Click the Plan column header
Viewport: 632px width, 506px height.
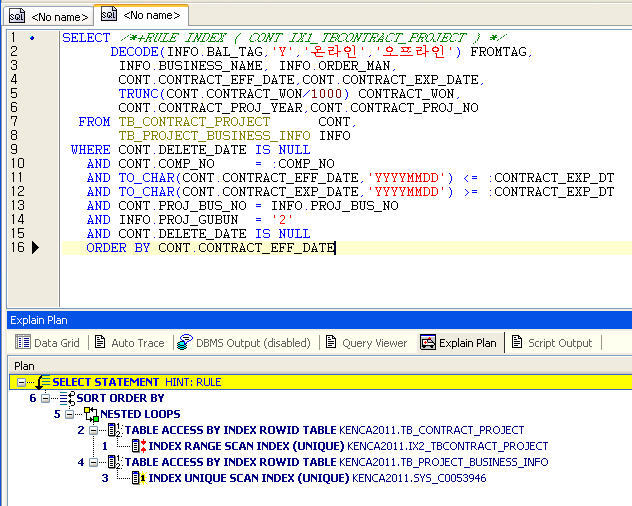click(24, 366)
